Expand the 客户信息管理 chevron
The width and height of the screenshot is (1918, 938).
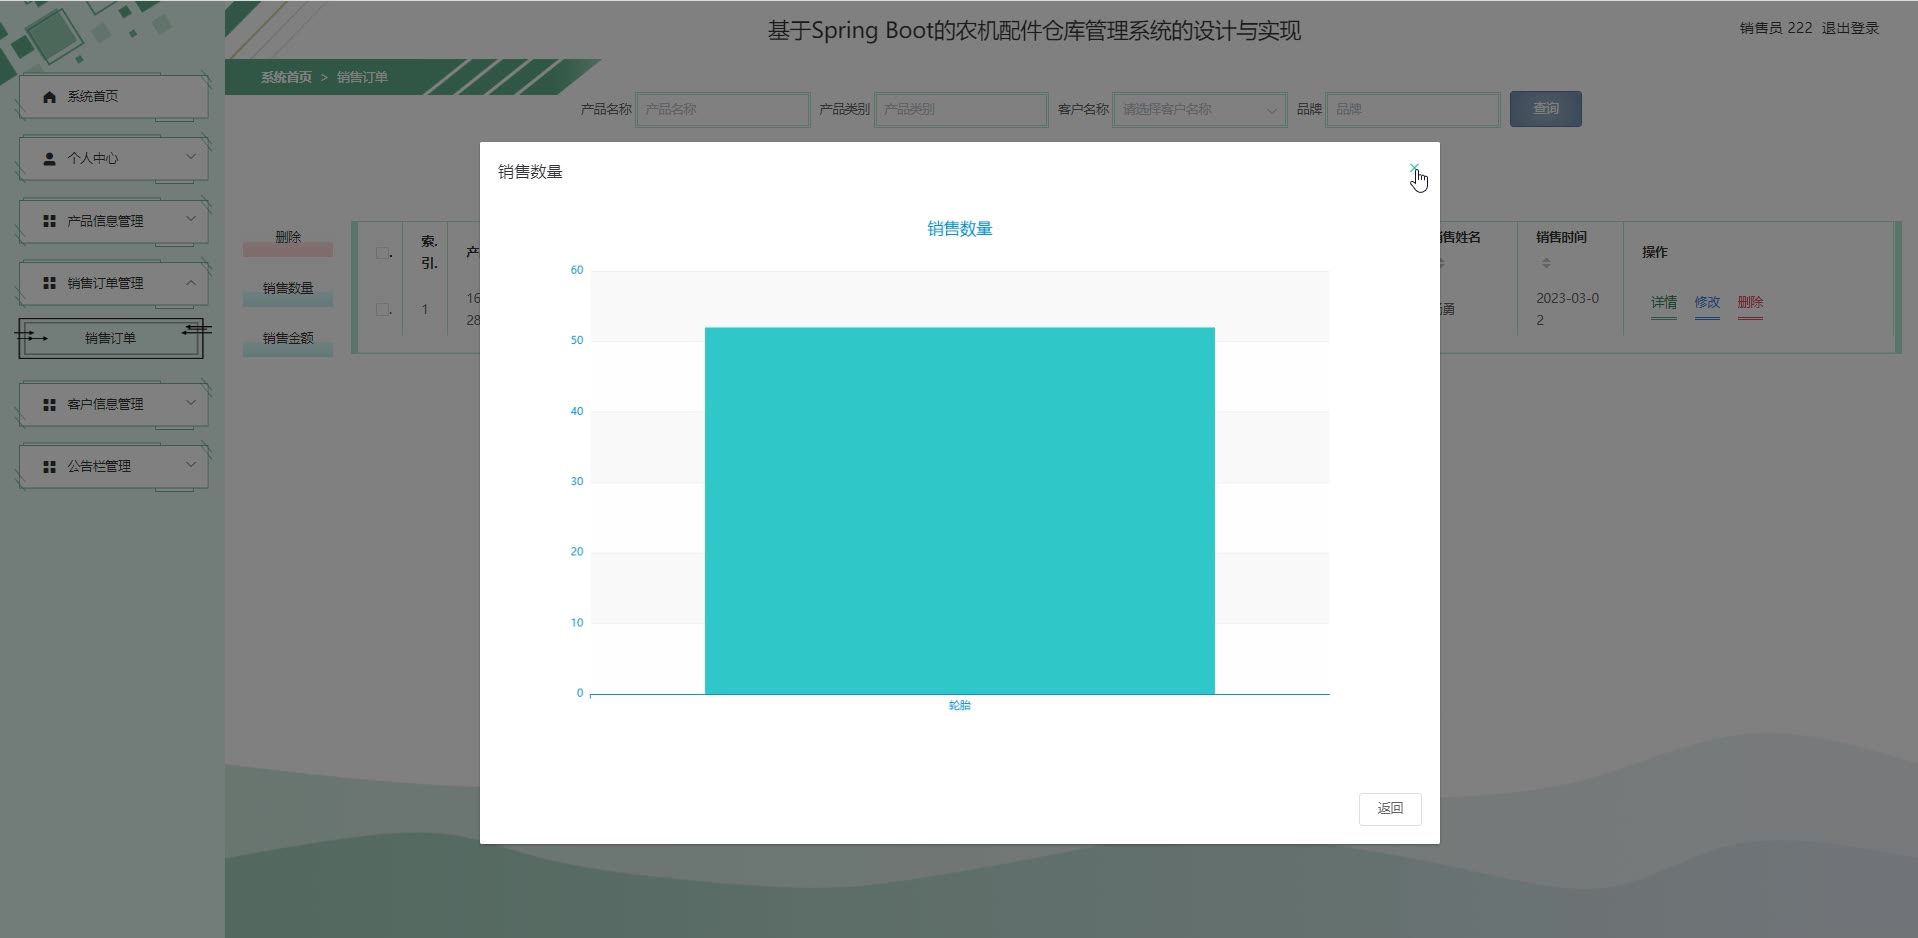pyautogui.click(x=191, y=403)
